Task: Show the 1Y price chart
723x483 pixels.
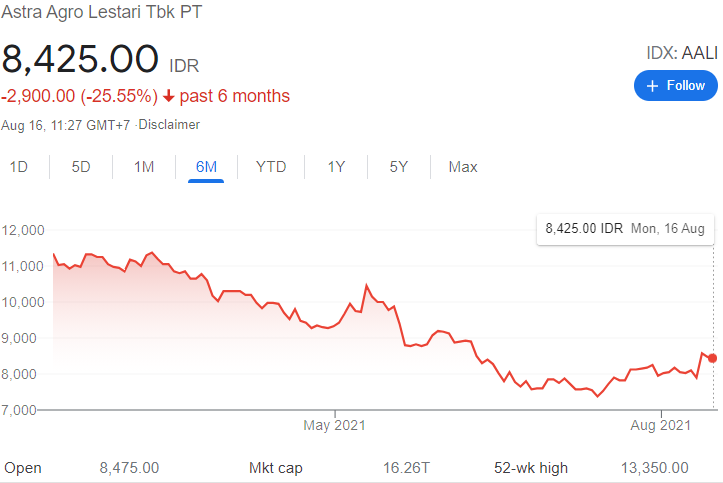Action: coord(337,167)
